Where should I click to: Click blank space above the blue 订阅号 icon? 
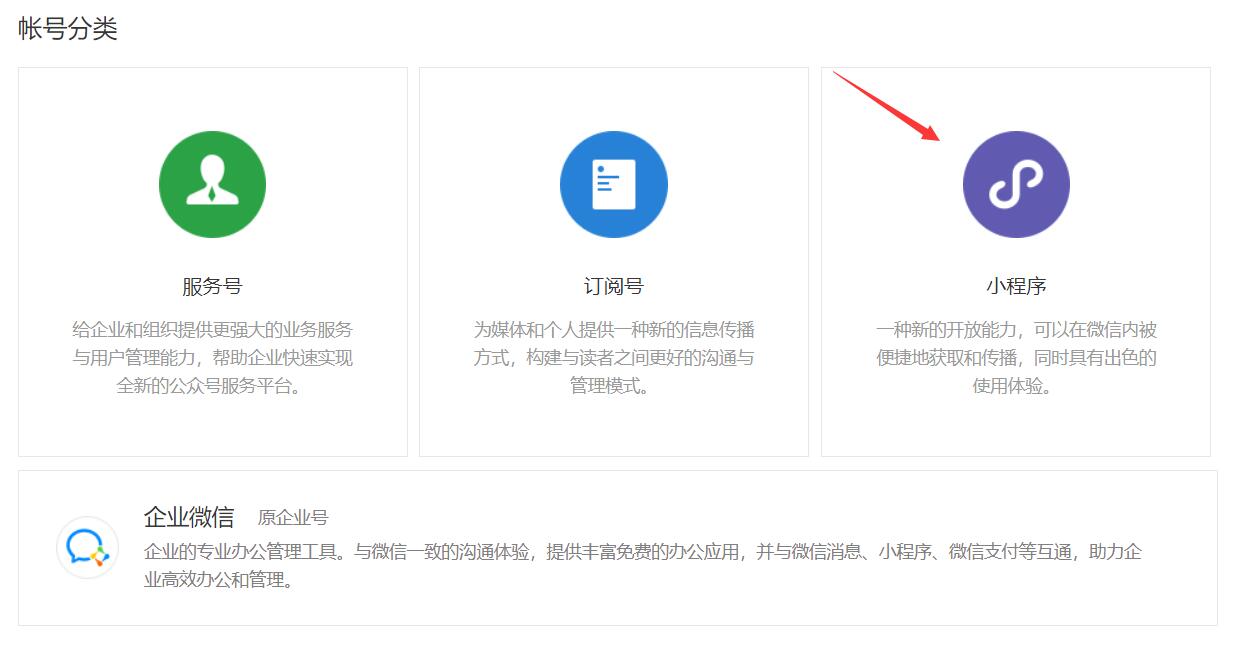point(613,98)
